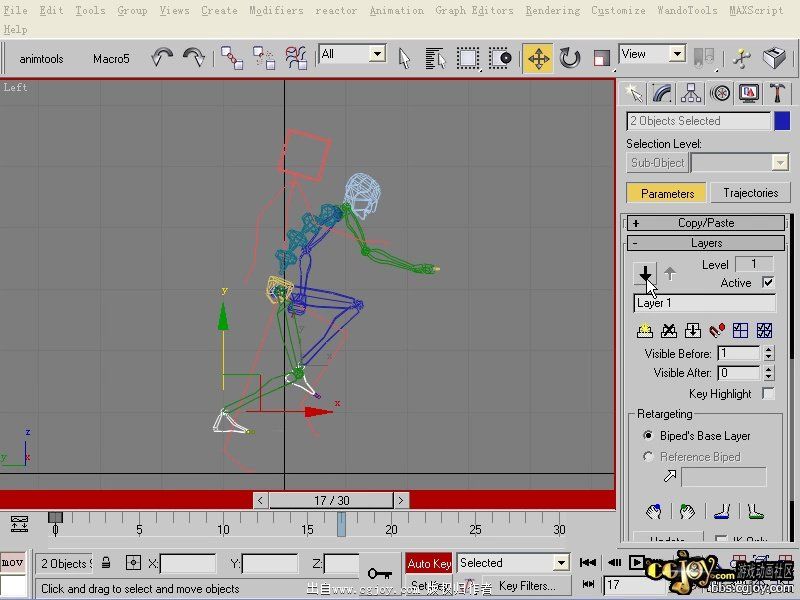Open the Utilities hammer panel tab

point(777,93)
